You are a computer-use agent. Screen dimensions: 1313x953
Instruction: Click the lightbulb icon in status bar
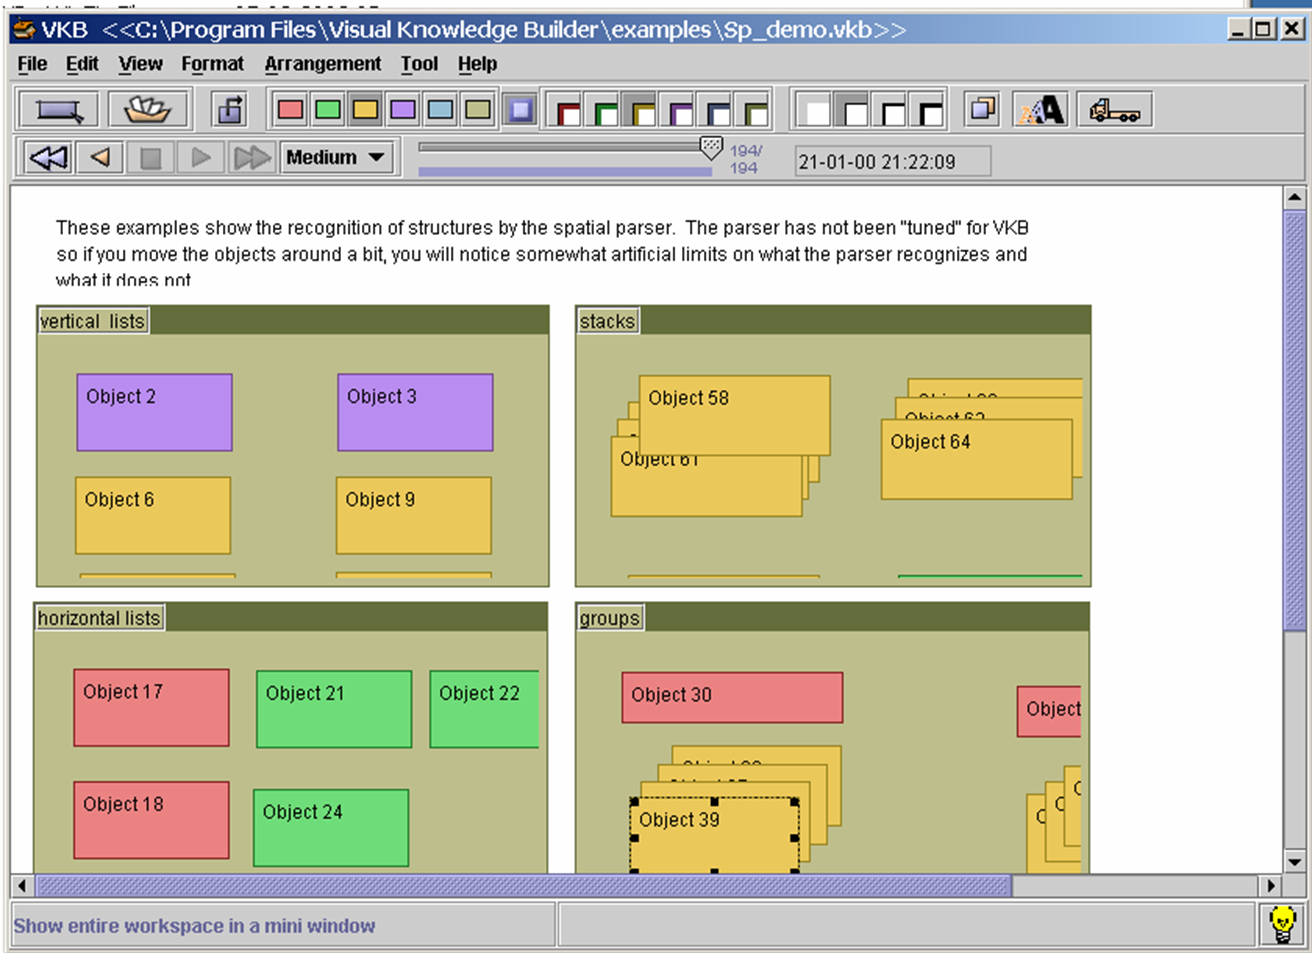click(1283, 924)
